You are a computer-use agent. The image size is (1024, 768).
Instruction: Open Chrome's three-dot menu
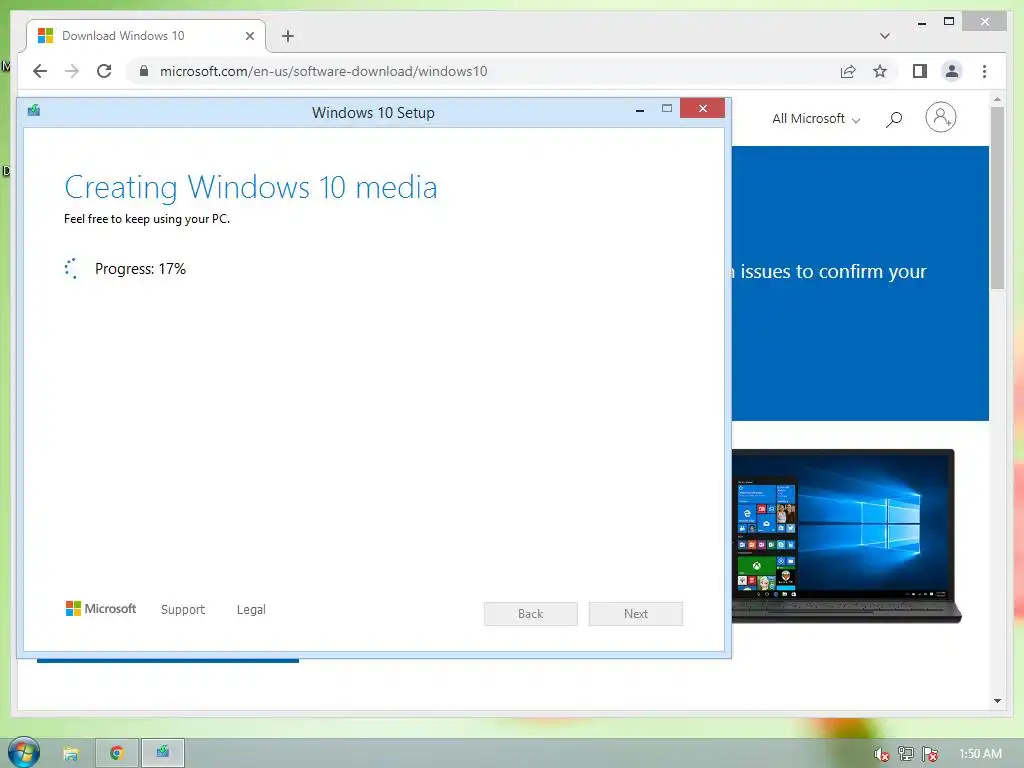(x=984, y=71)
